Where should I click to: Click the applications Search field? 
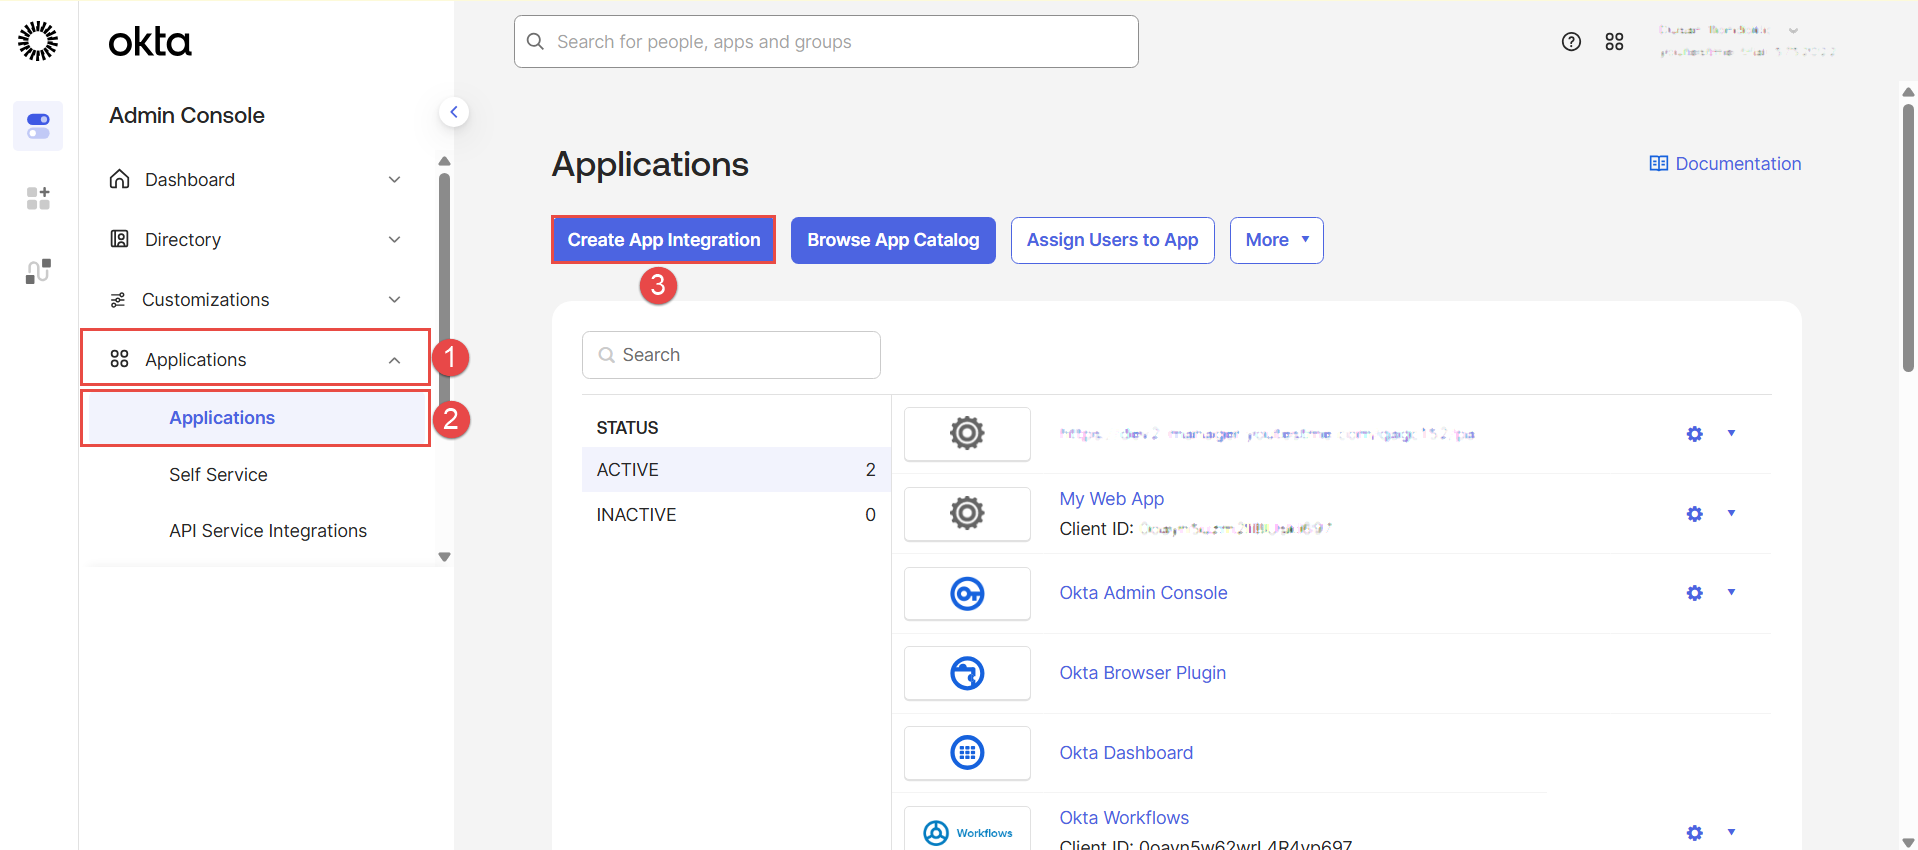click(731, 355)
